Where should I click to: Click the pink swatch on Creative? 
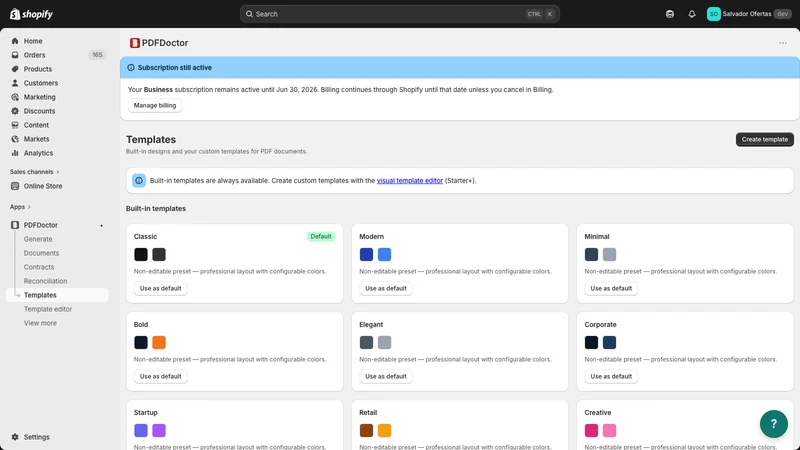[x=609, y=430]
